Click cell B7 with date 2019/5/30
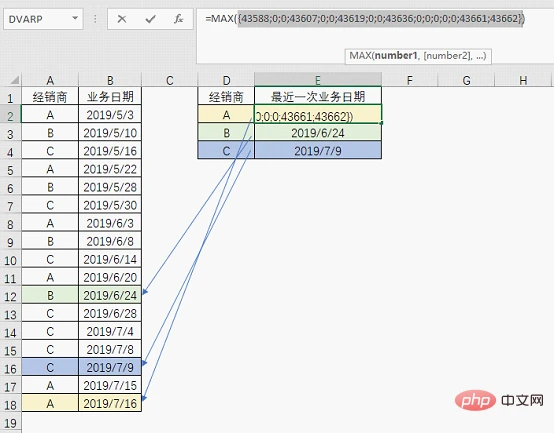This screenshot has height=433, width=554. 110,205
